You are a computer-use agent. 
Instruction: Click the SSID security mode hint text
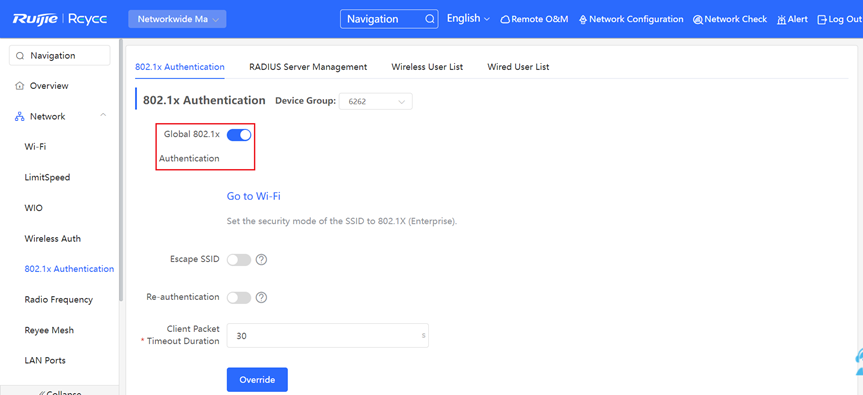point(342,222)
